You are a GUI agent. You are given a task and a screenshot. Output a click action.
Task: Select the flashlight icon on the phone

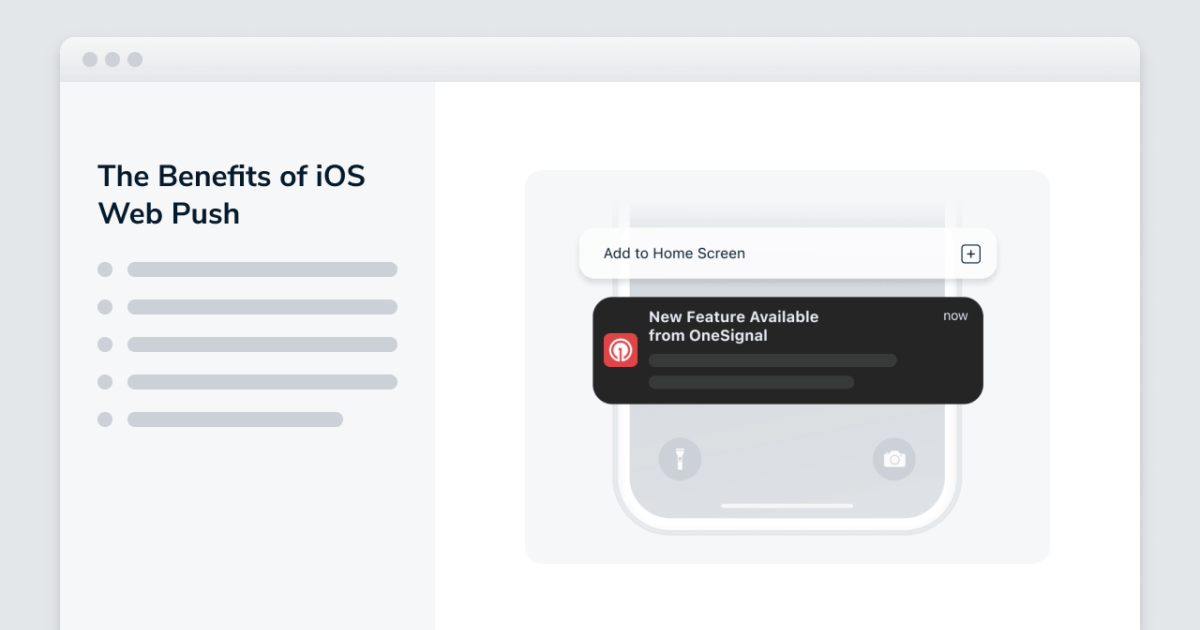680,458
